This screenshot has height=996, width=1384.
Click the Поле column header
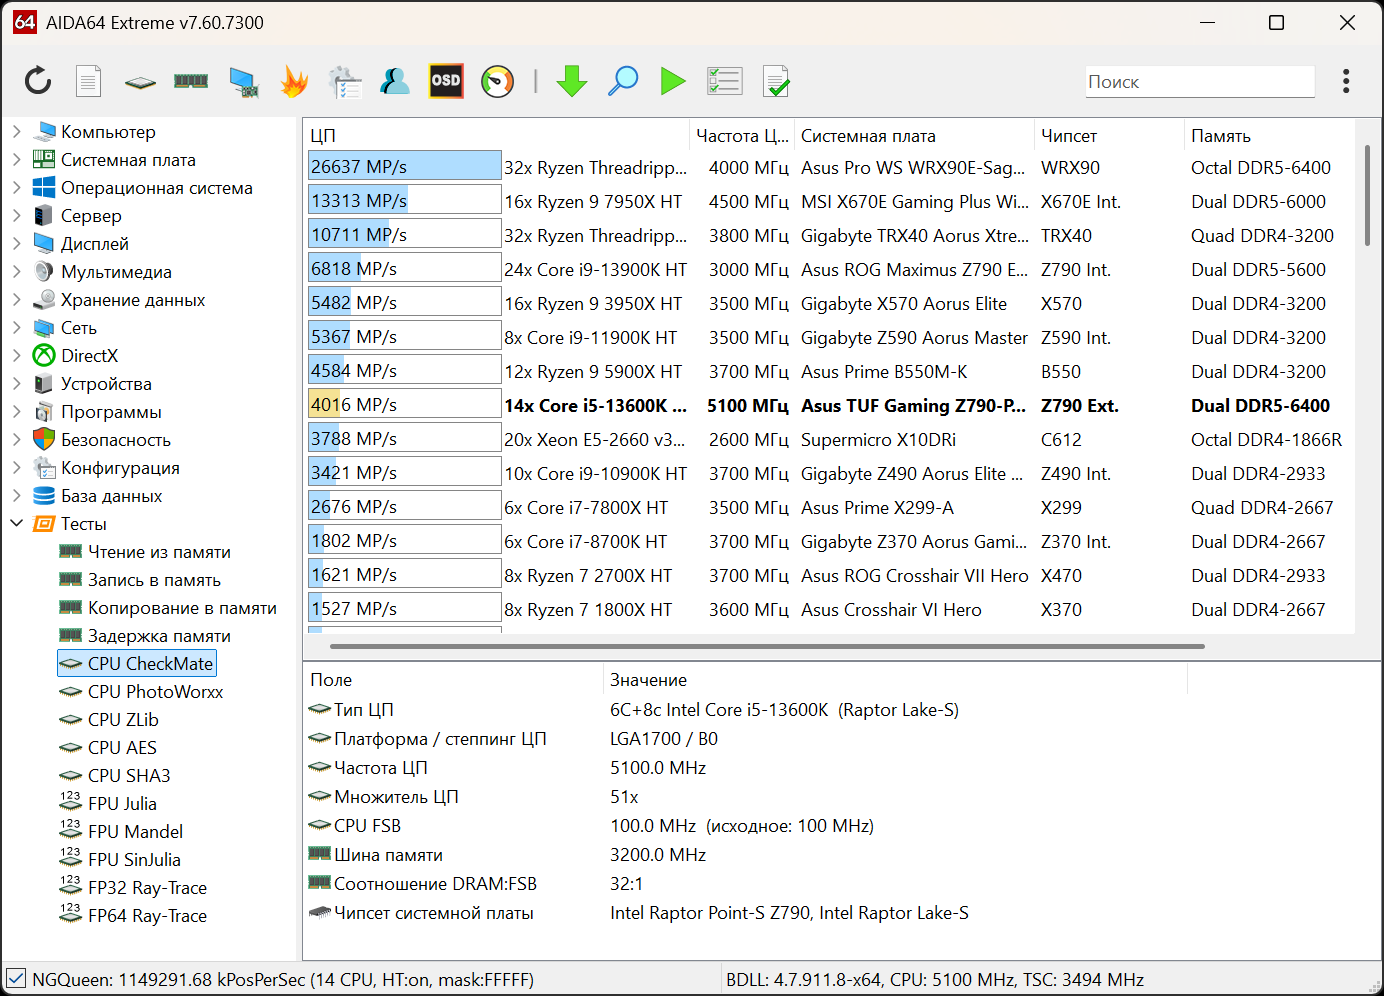(453, 680)
